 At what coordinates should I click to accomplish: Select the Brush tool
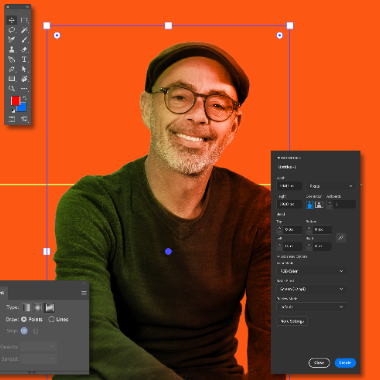tap(24, 40)
